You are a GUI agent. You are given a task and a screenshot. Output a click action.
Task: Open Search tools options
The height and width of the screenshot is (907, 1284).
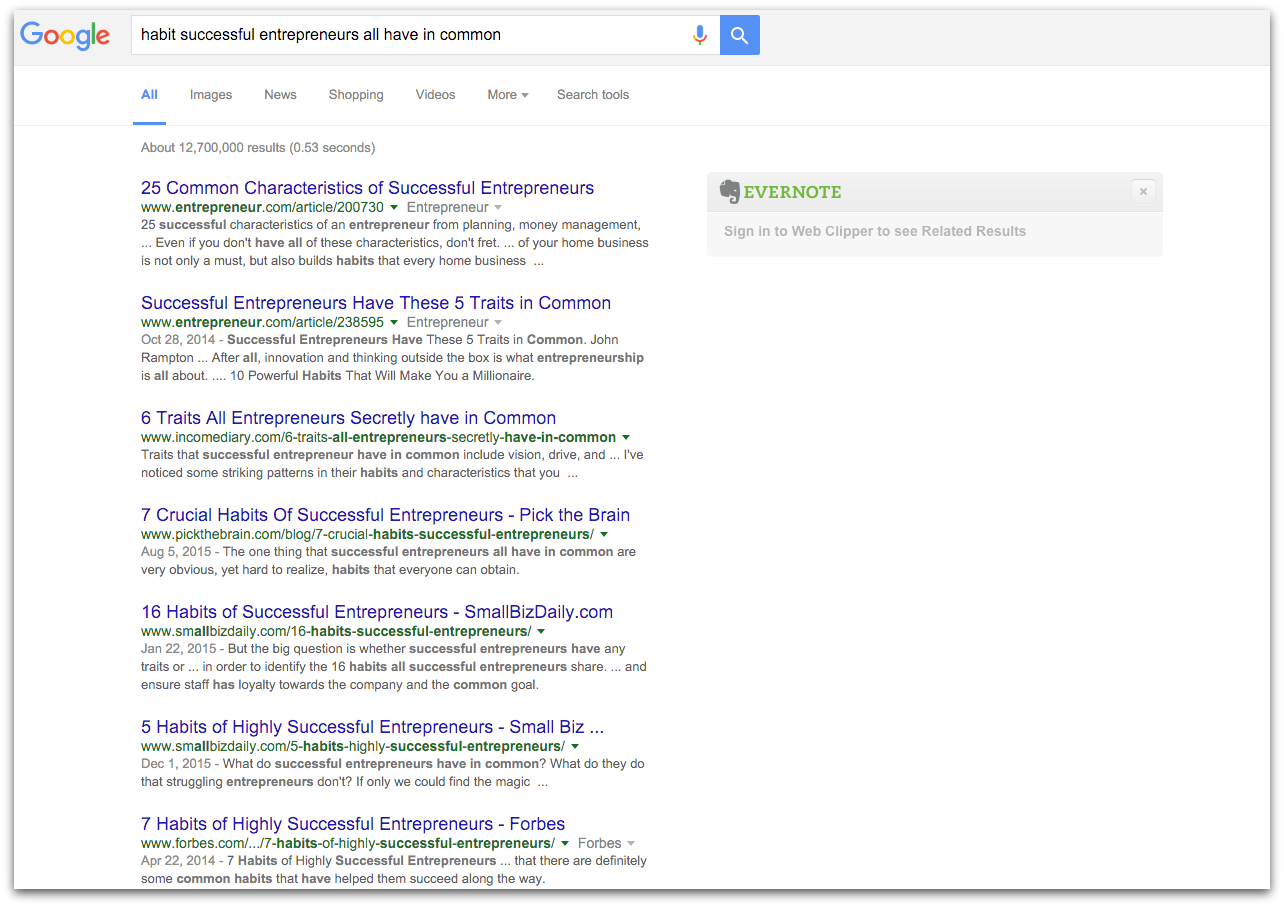click(593, 95)
